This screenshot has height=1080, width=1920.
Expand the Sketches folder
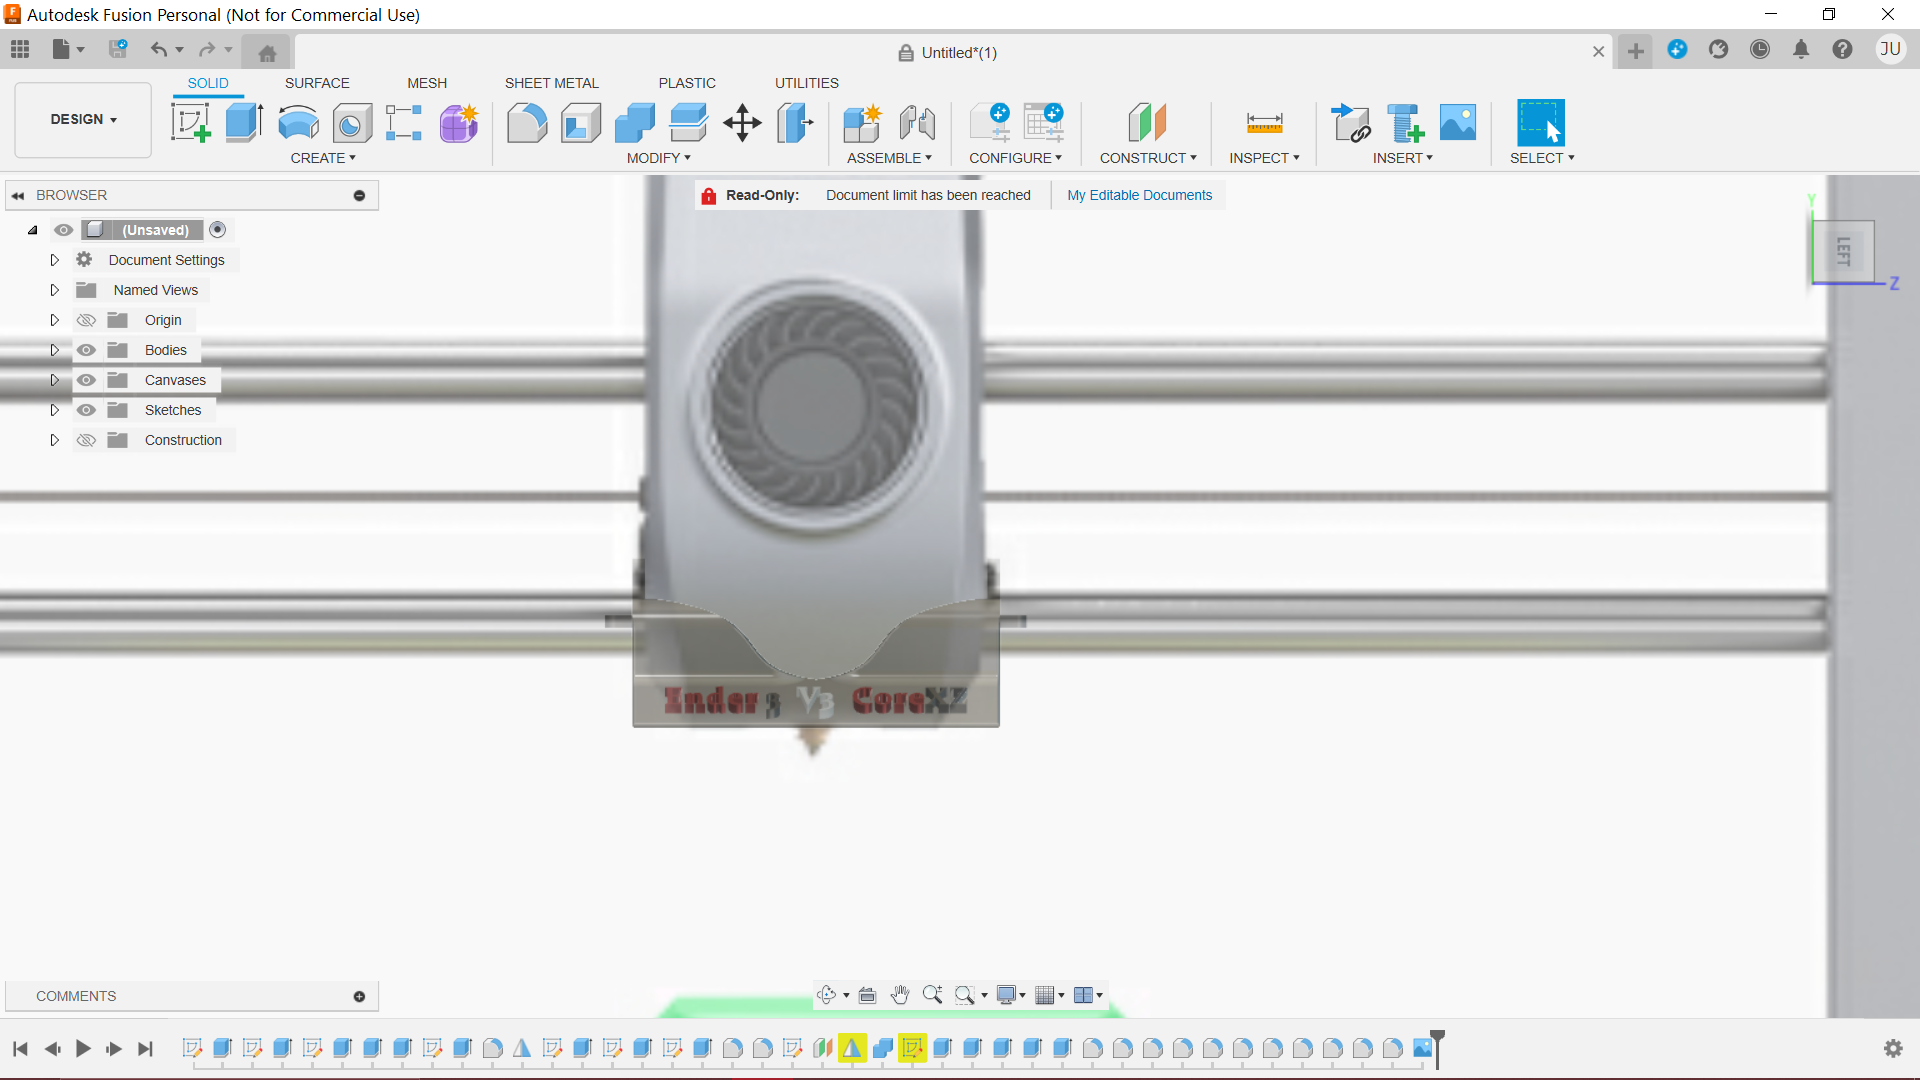pos(55,410)
